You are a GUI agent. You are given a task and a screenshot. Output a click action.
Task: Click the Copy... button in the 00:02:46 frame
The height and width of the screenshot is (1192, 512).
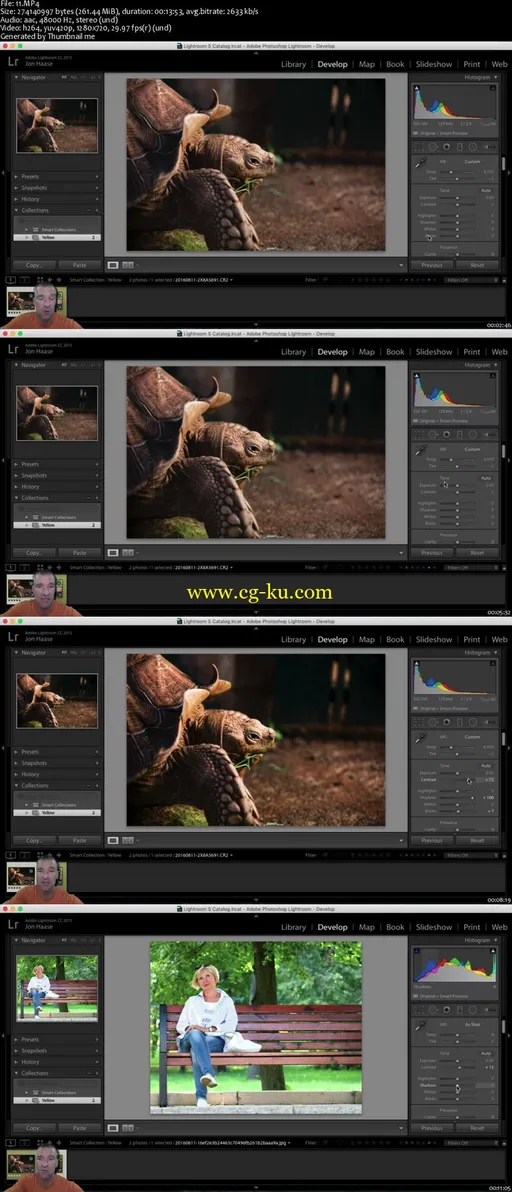(33, 265)
